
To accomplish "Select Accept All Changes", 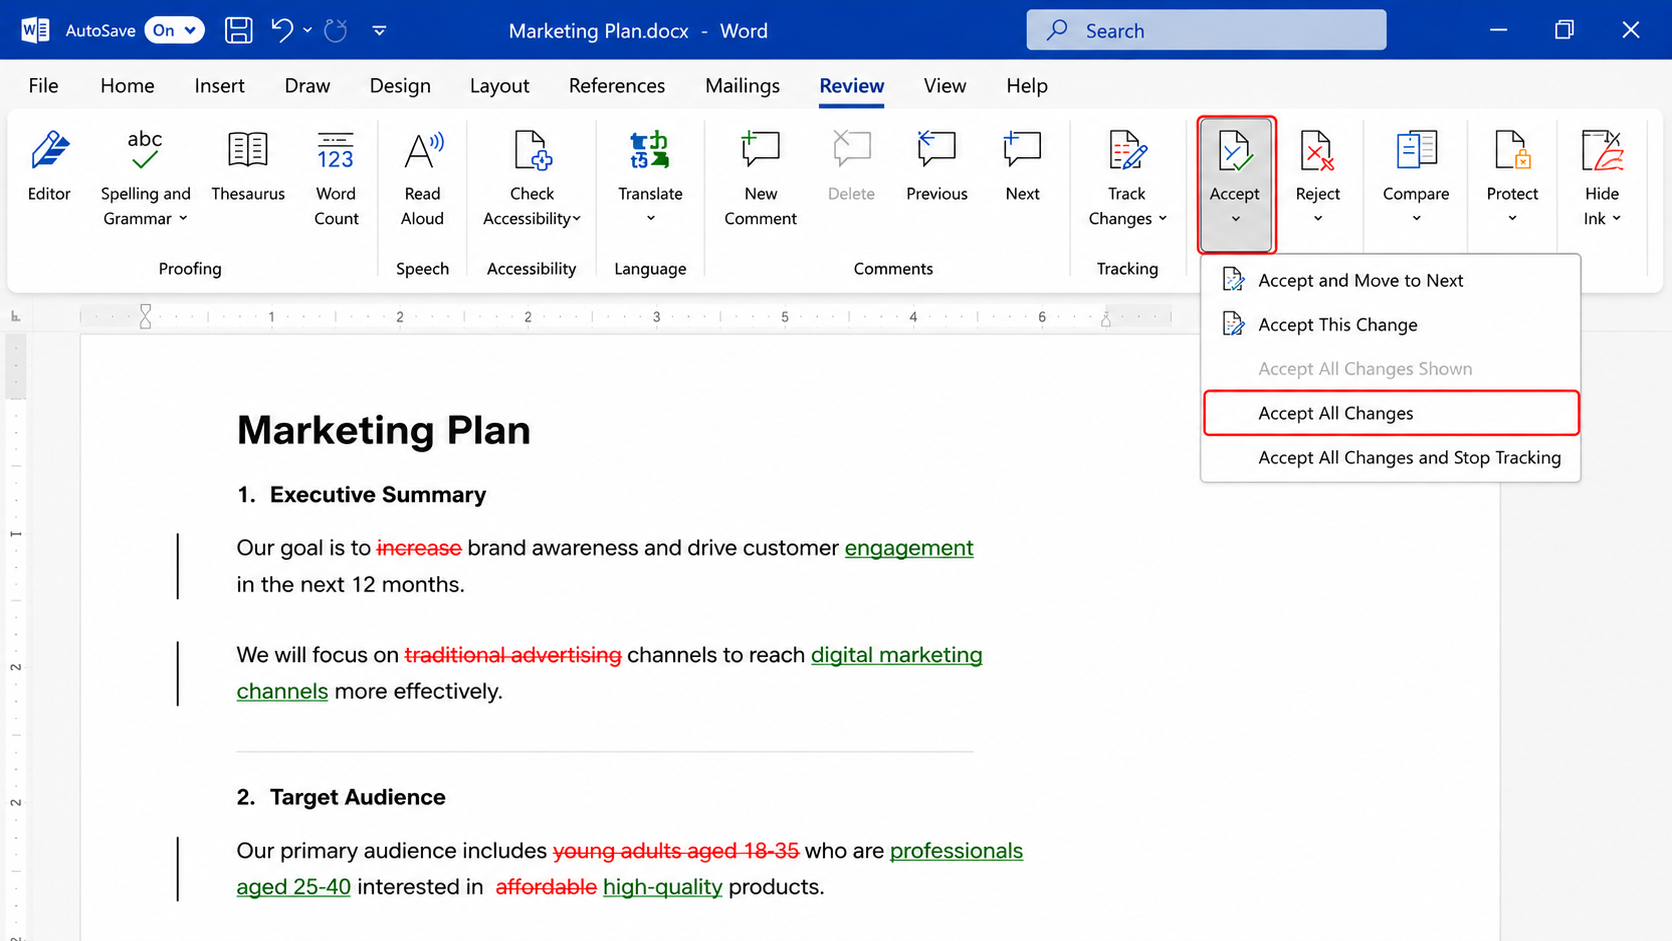I will (x=1390, y=413).
